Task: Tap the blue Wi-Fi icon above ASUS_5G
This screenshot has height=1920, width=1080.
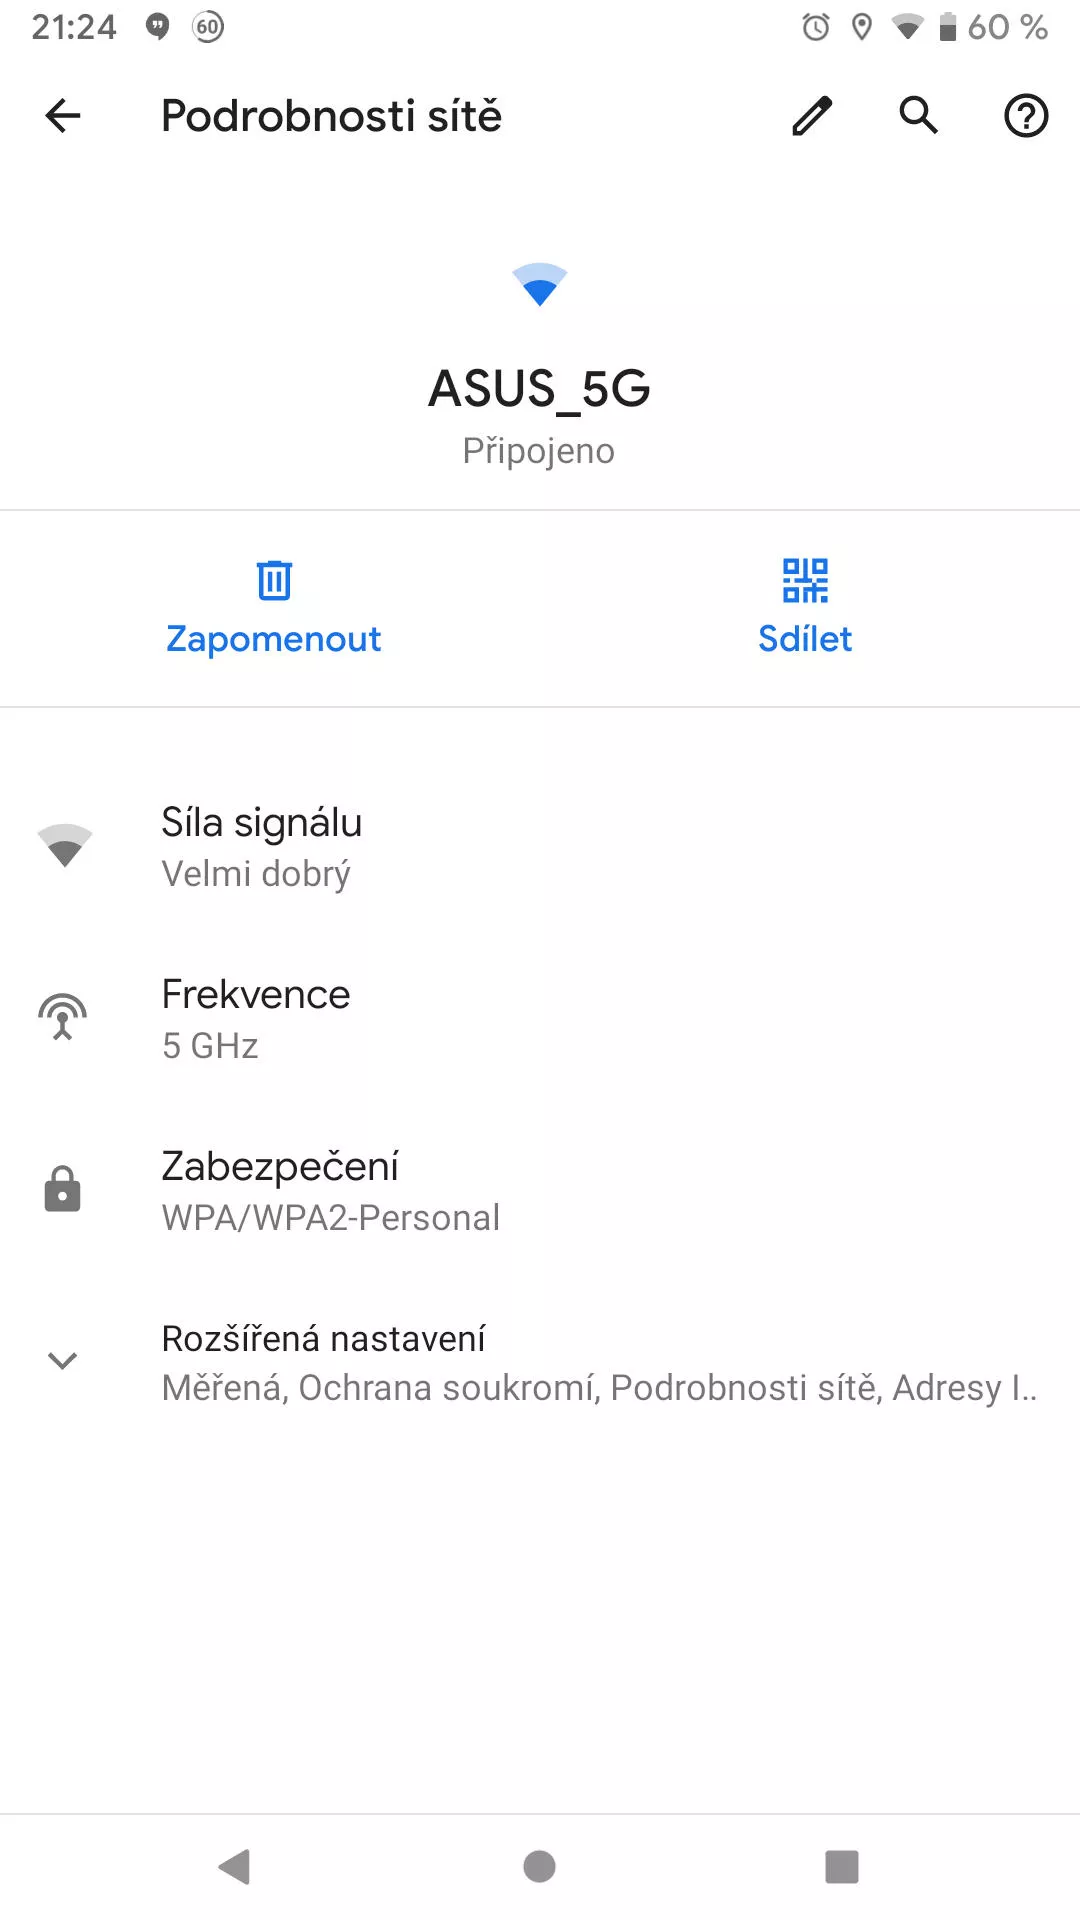Action: pos(540,285)
